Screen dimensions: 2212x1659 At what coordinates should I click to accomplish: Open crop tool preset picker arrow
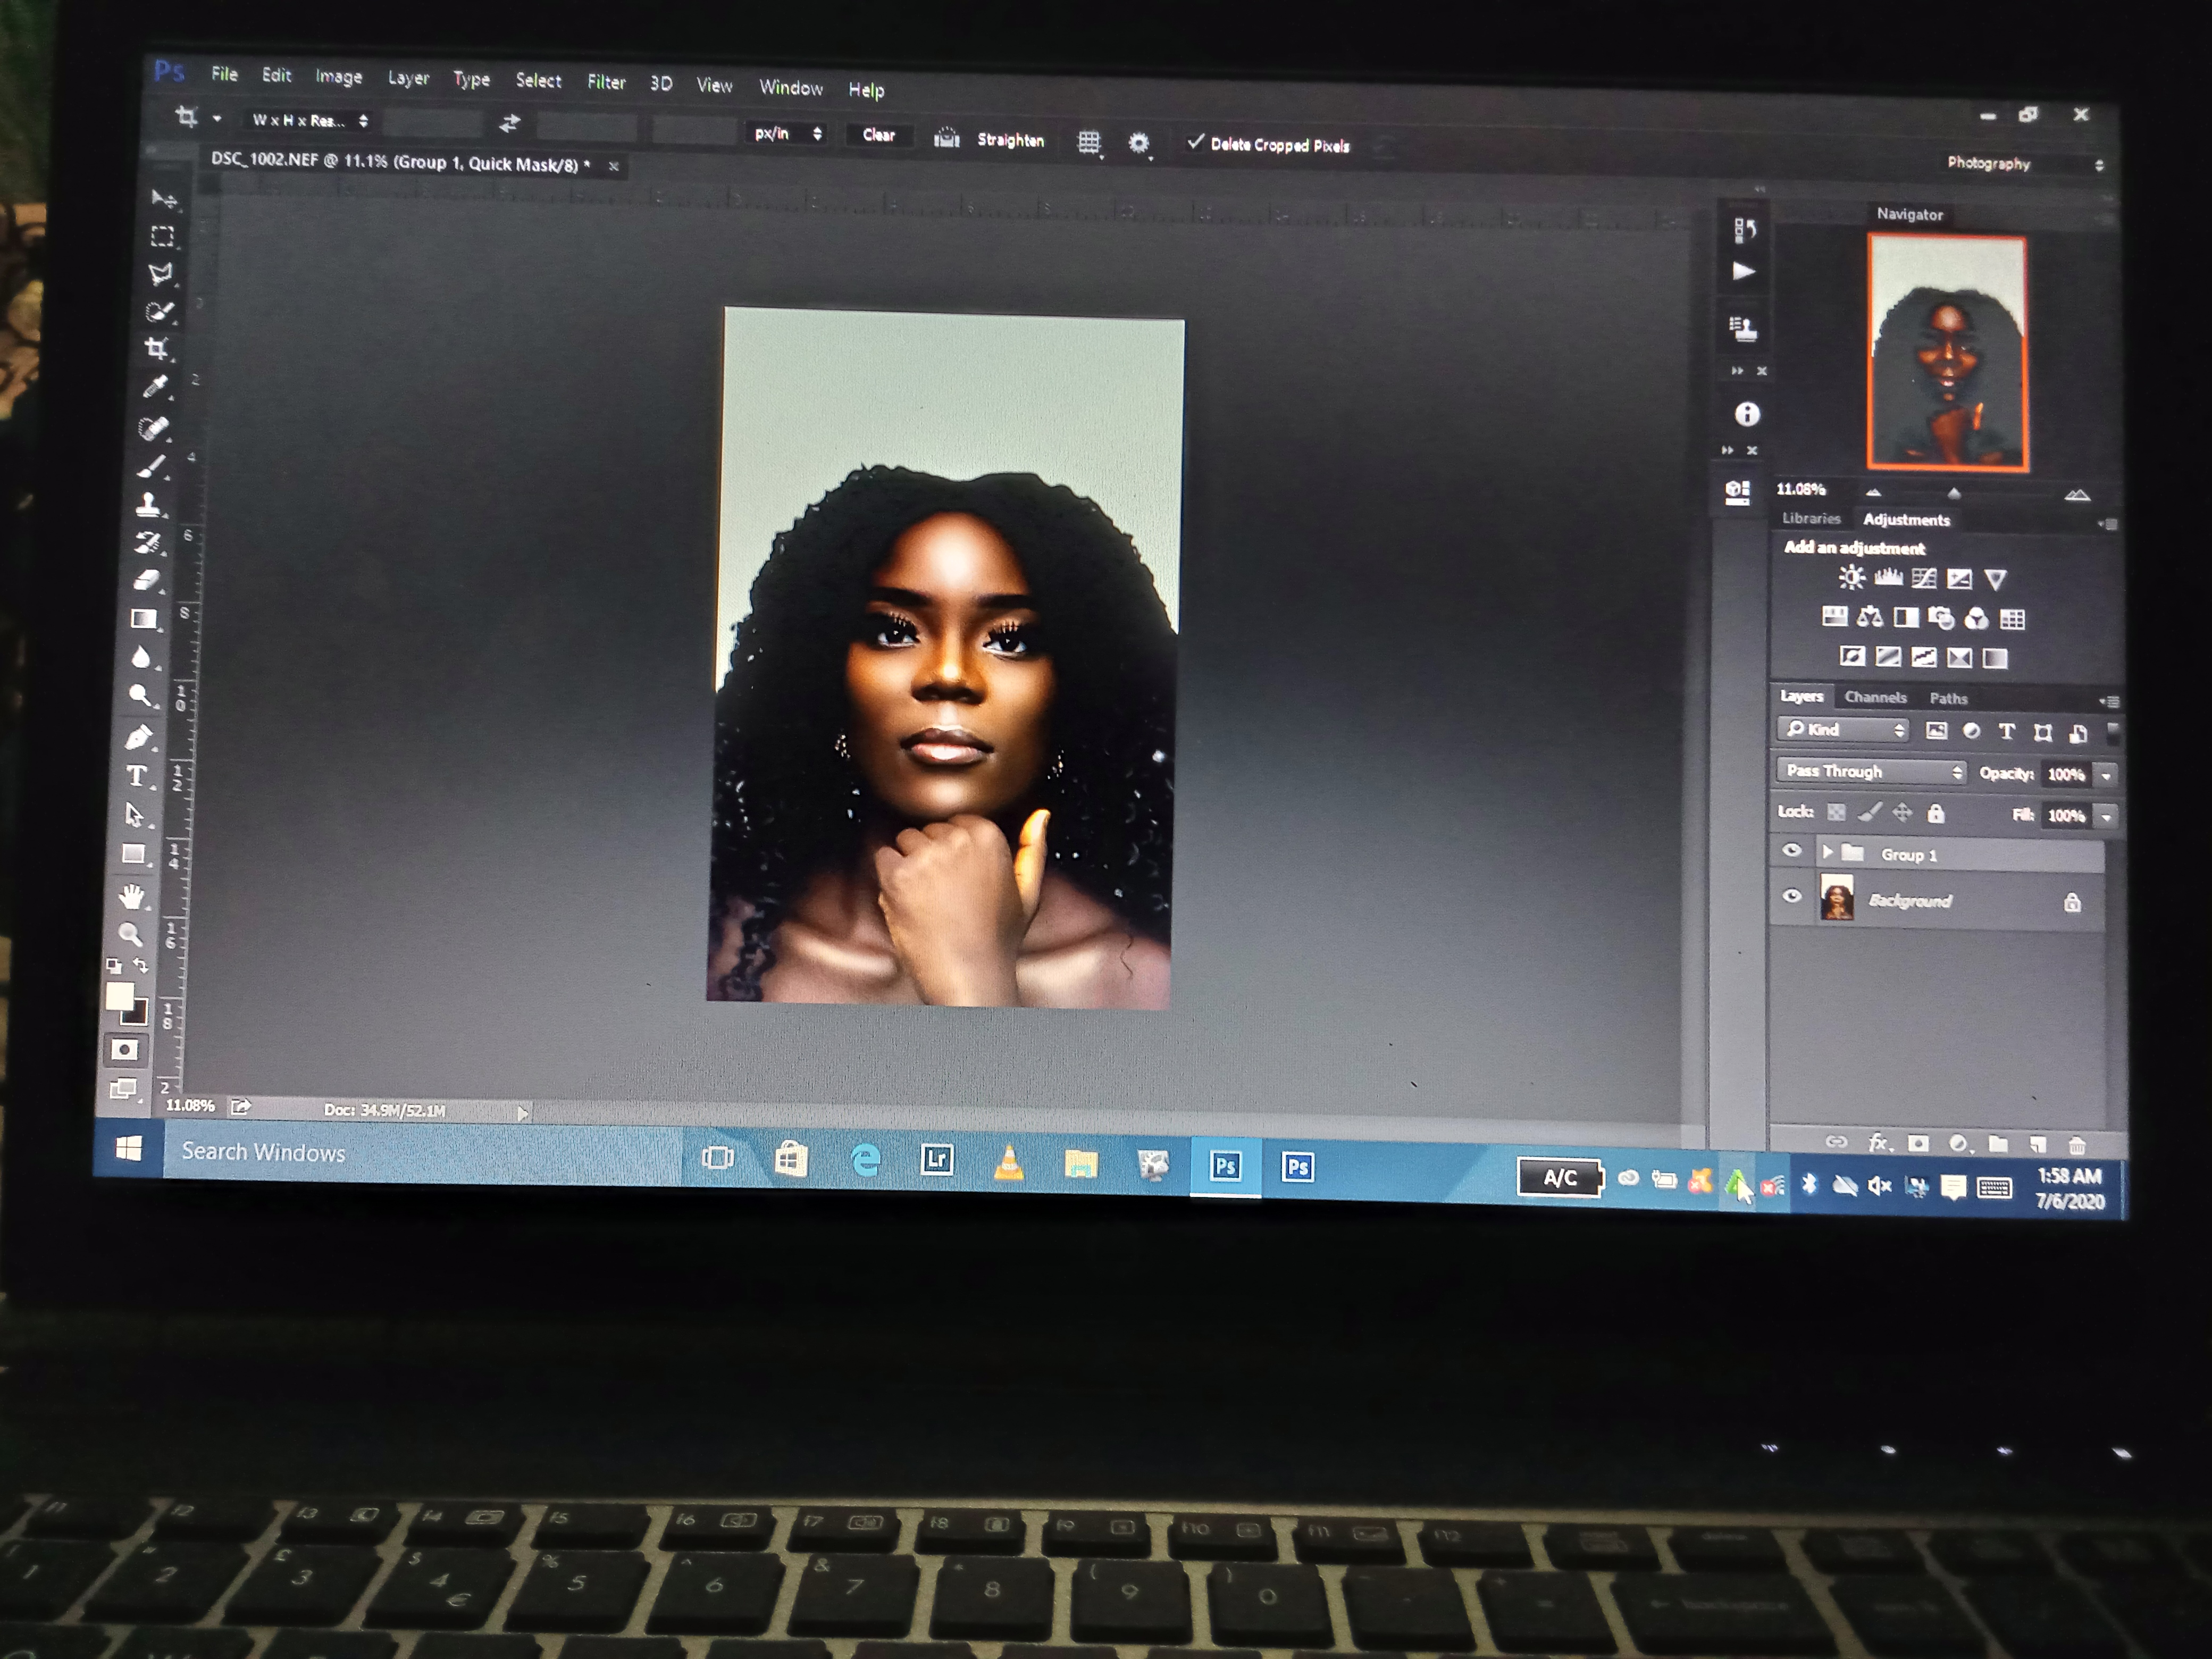[216, 118]
